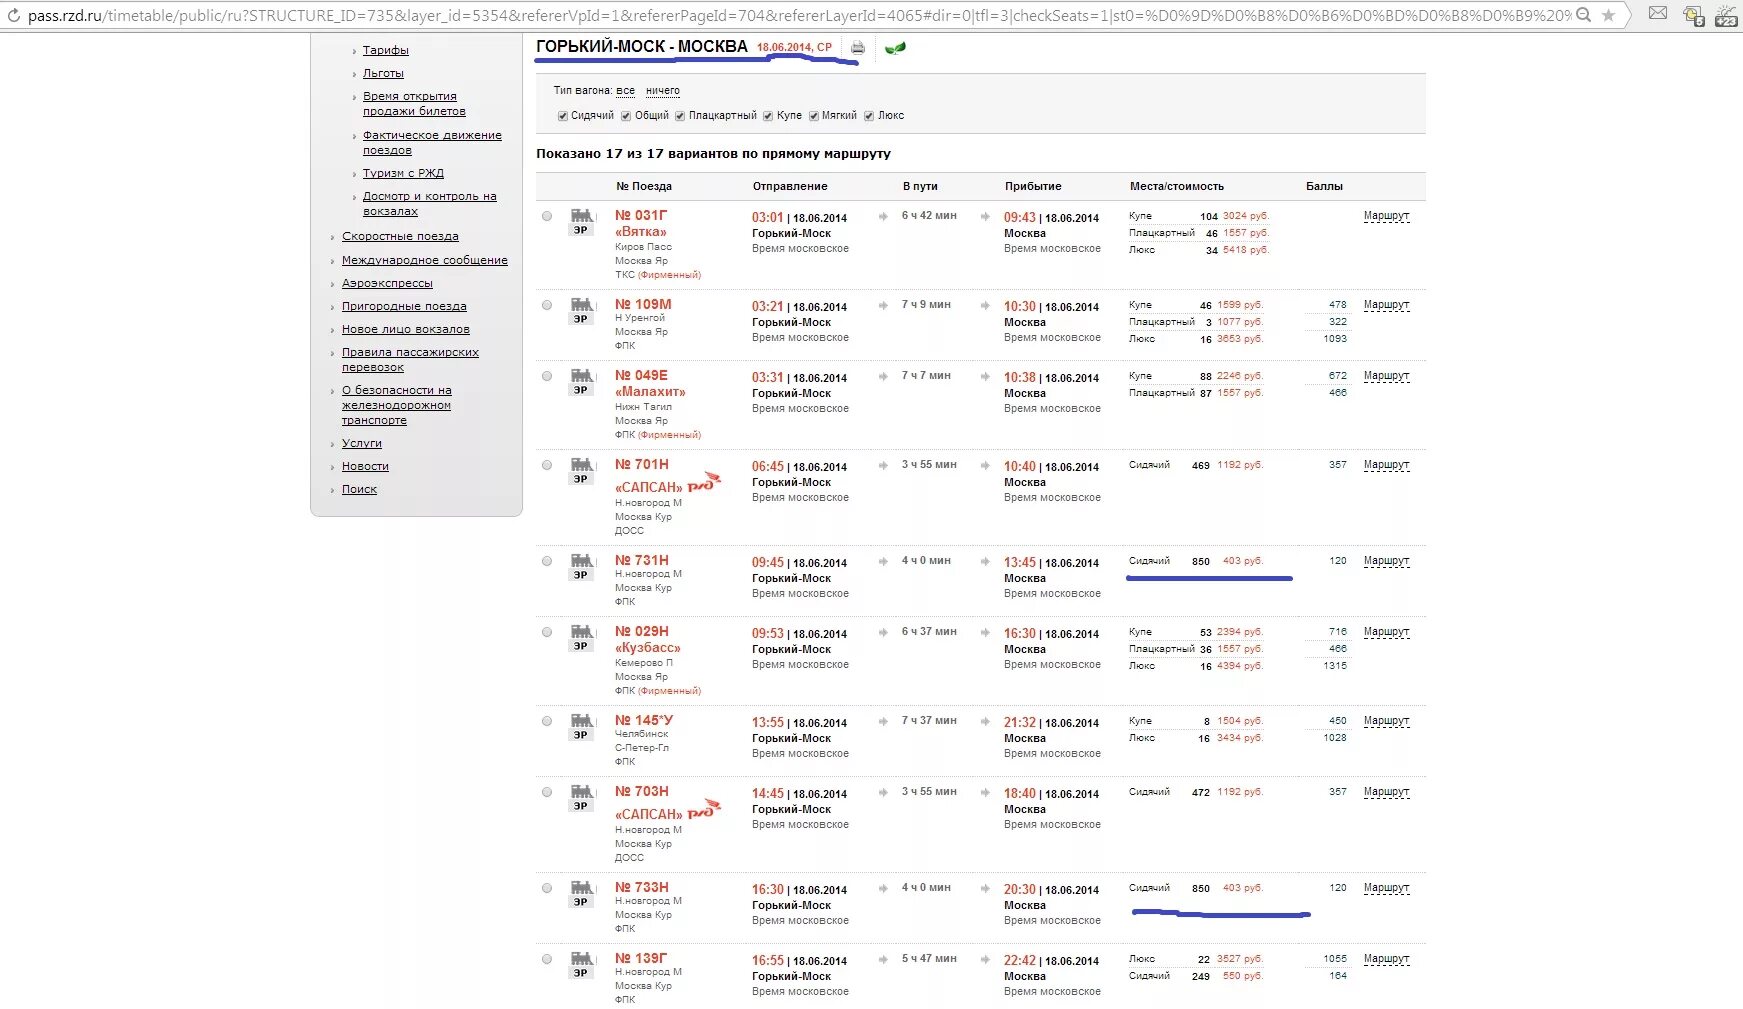Screen dimensions: 1743x1009
Task: Open Аэроэкспрессы sidebar item
Action: [387, 284]
